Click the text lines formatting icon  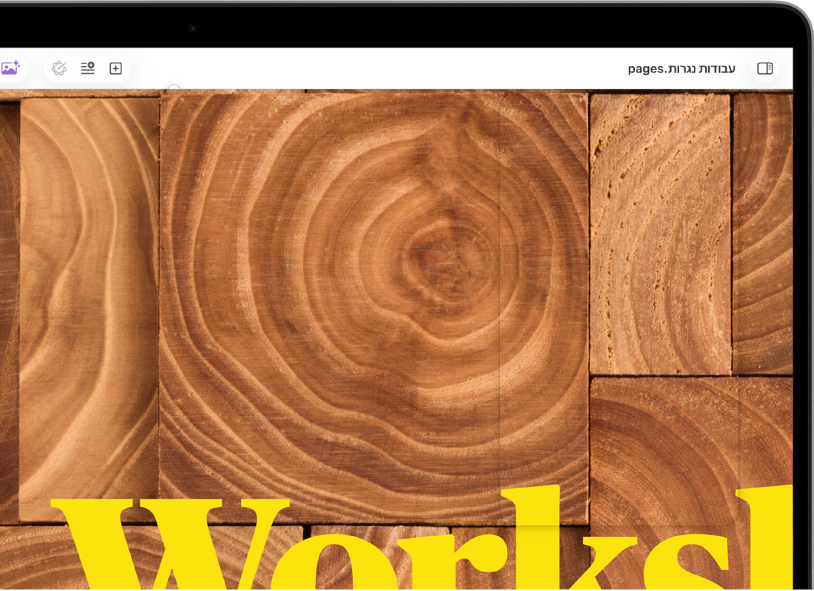pos(88,68)
